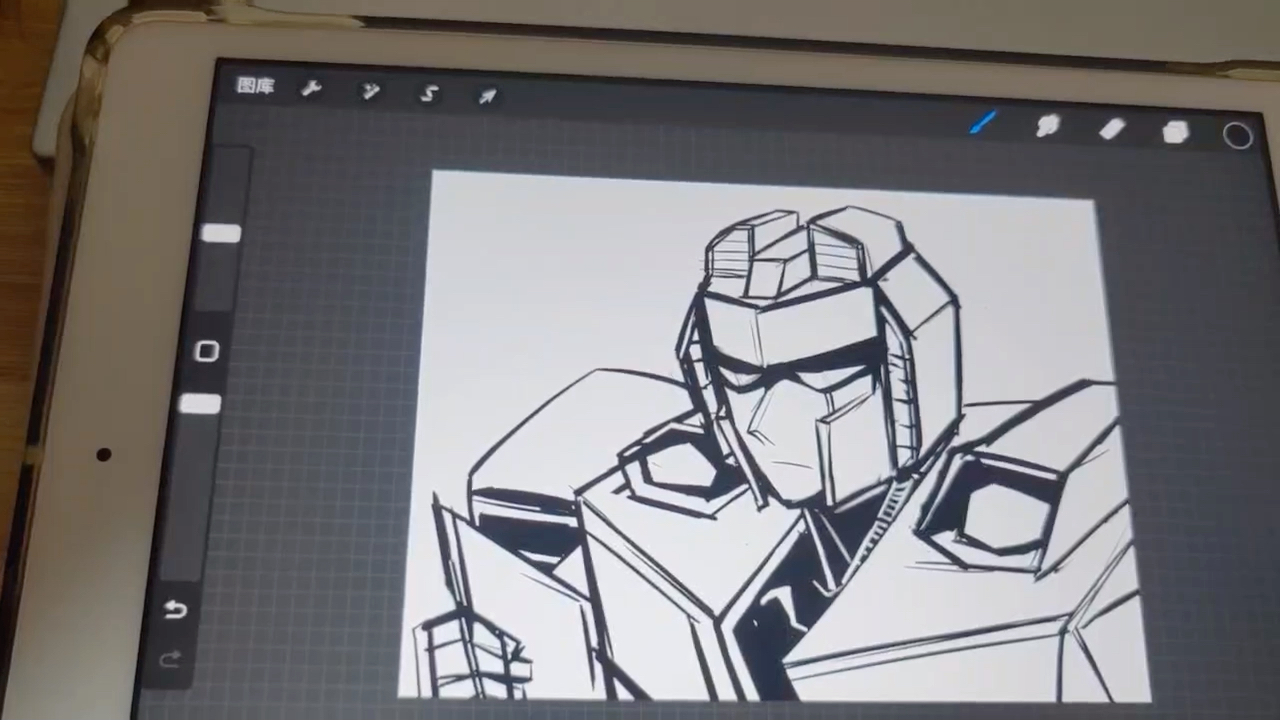Tap the square modify button on sidebar
This screenshot has width=1280, height=720.
click(207, 351)
